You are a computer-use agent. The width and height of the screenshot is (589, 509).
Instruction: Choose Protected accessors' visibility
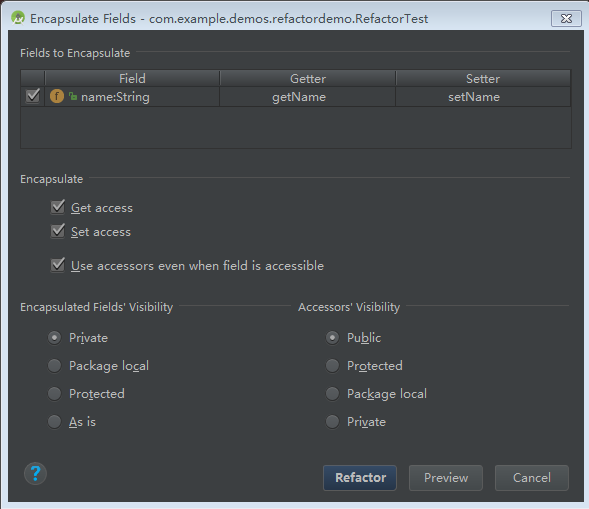tap(332, 366)
